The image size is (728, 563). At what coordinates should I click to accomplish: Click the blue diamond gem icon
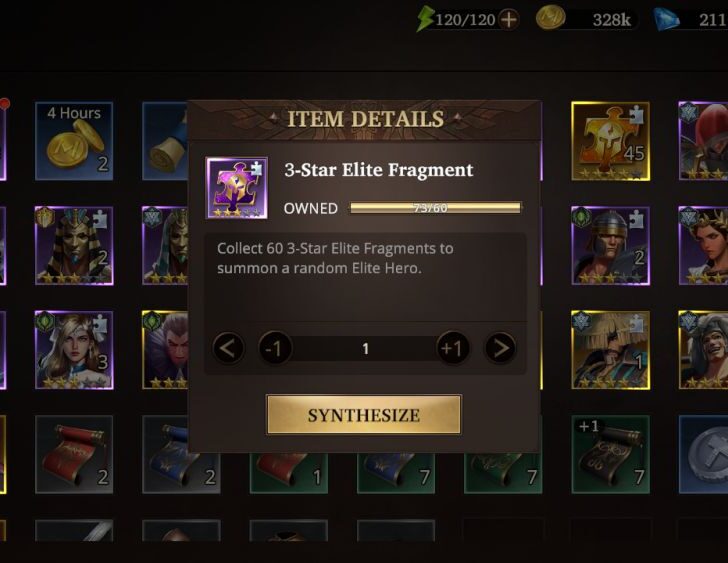click(x=667, y=19)
